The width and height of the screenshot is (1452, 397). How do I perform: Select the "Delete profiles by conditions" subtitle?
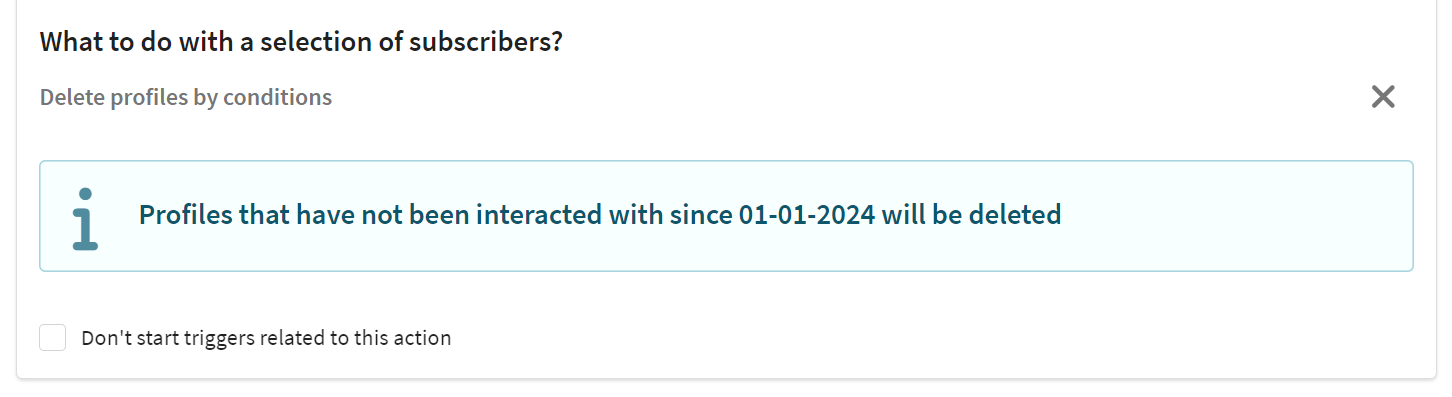tap(186, 98)
